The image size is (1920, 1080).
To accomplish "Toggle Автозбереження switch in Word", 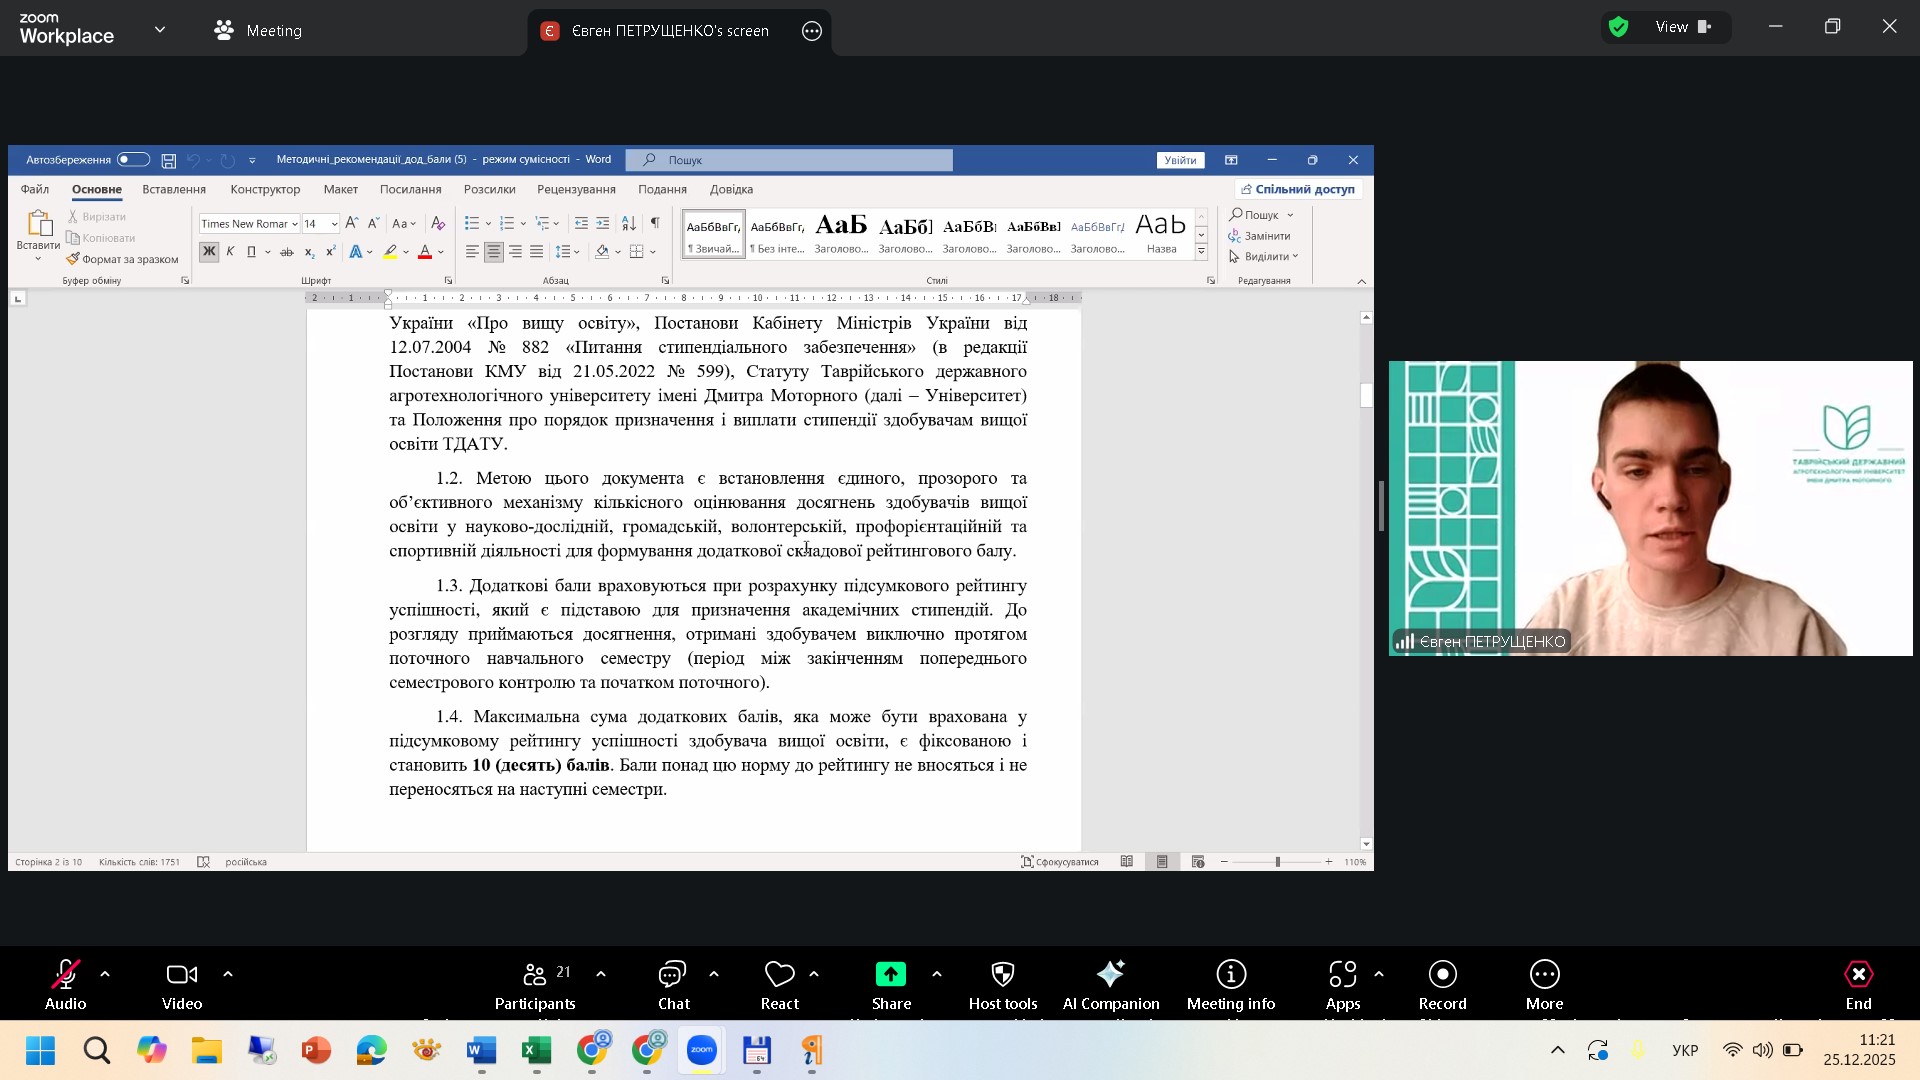I will tap(133, 160).
